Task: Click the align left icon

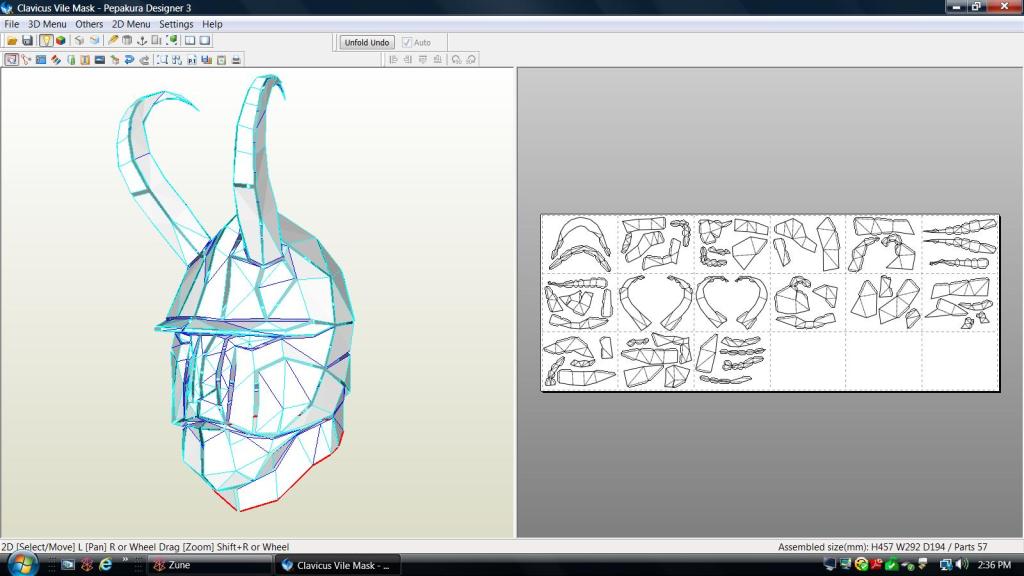Action: tap(393, 59)
